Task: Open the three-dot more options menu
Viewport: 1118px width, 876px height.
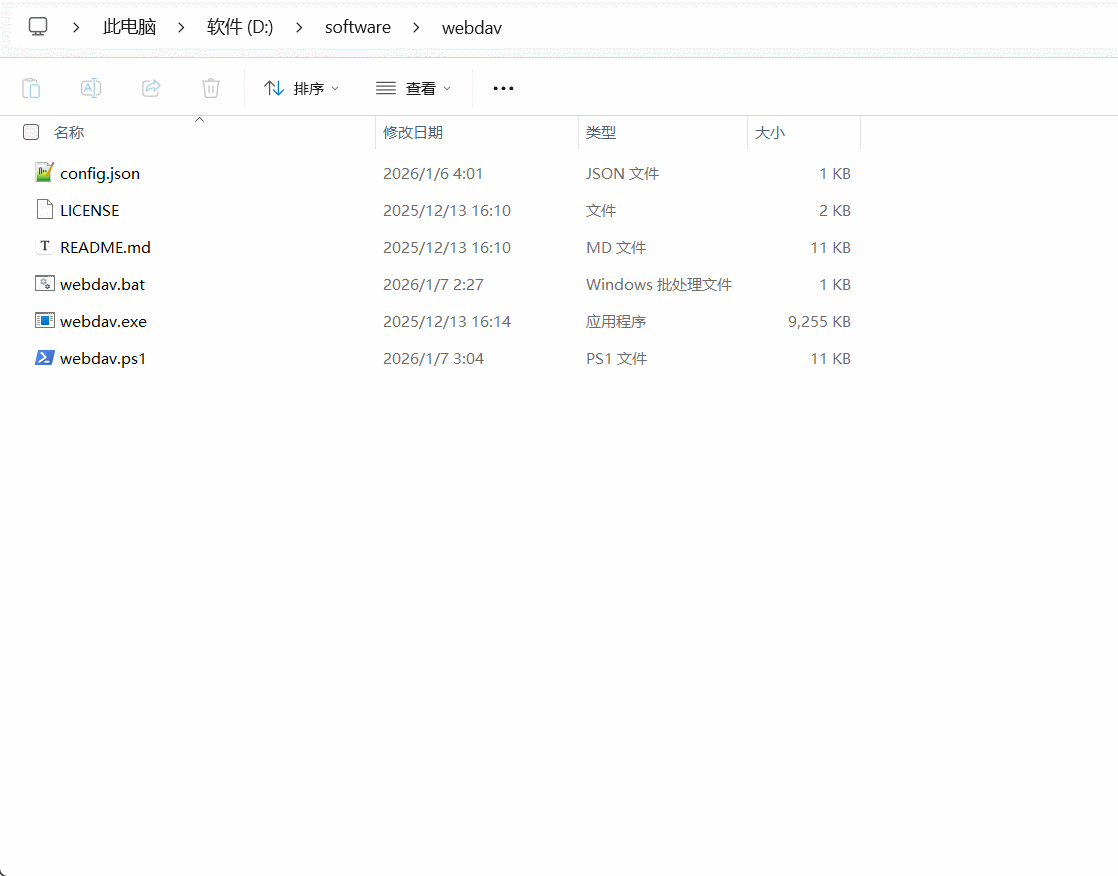Action: click(x=503, y=88)
